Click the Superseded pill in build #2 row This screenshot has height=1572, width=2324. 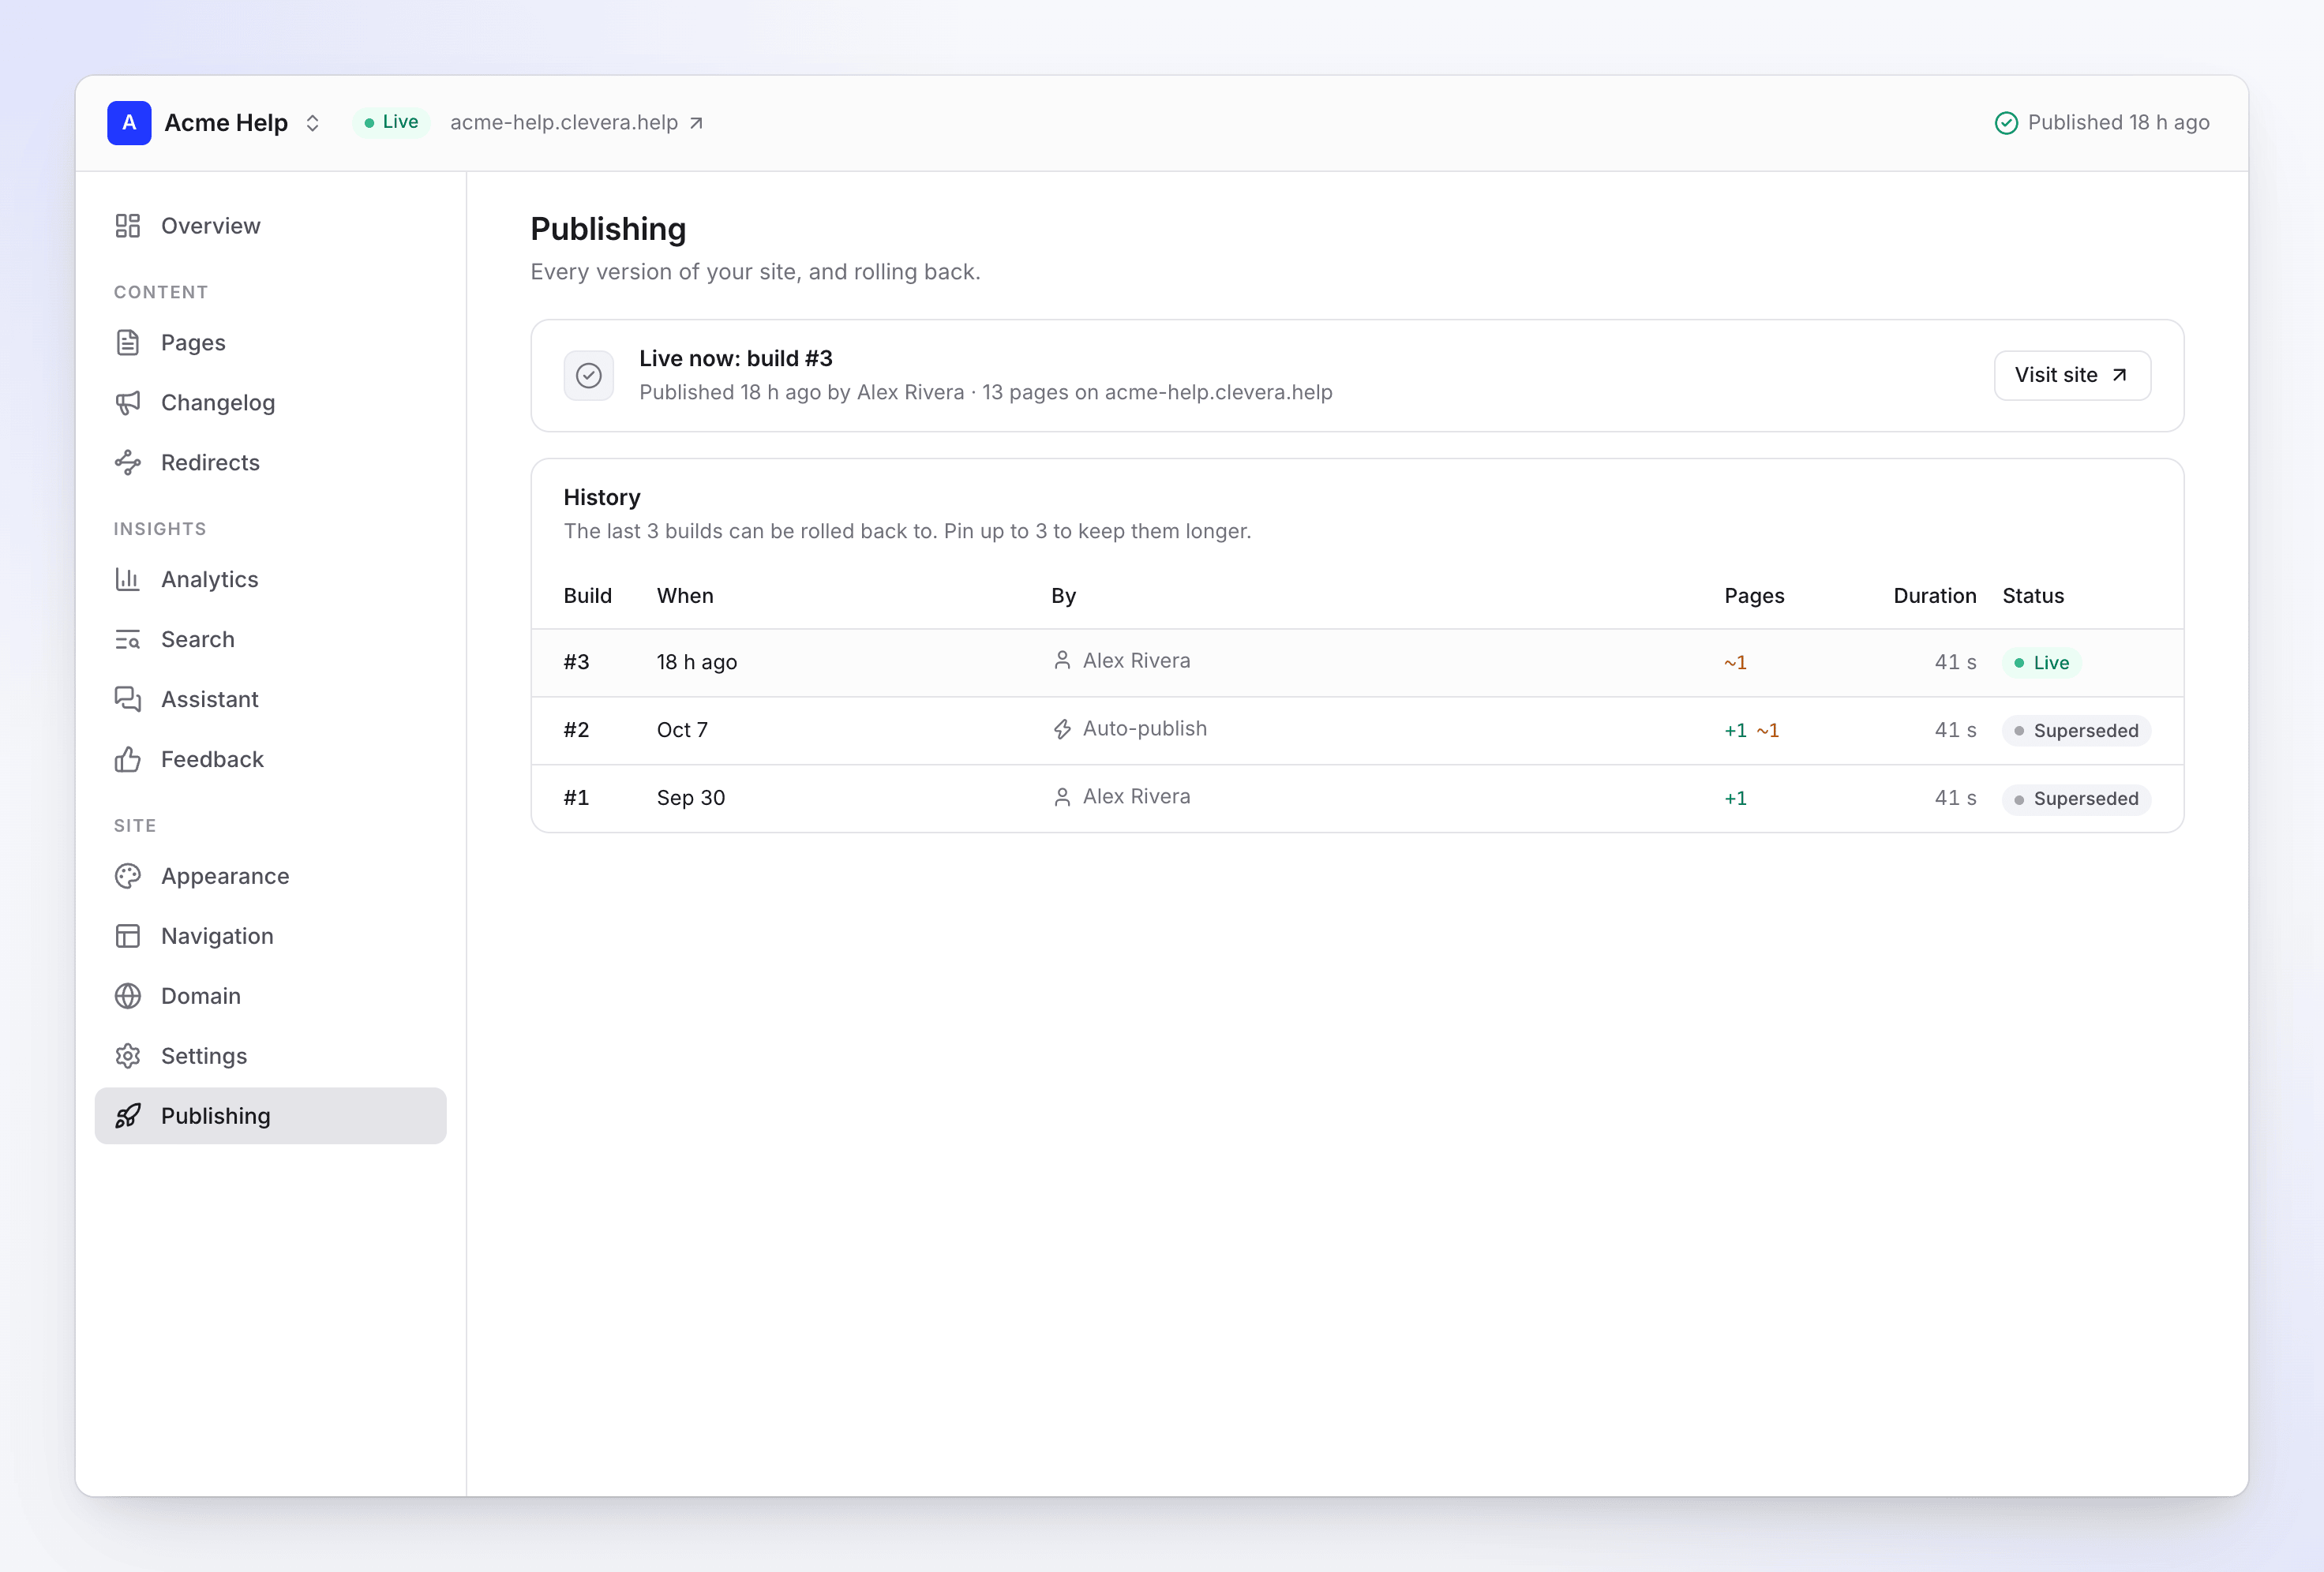click(x=2076, y=731)
